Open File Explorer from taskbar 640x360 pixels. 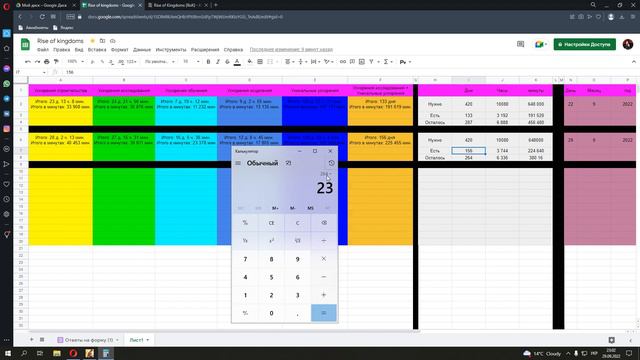click(57, 353)
